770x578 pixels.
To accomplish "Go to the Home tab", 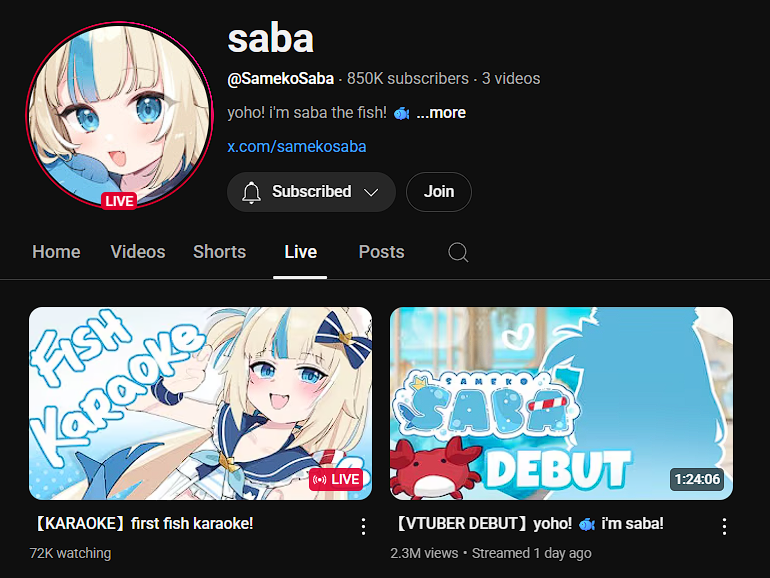I will 56,252.
